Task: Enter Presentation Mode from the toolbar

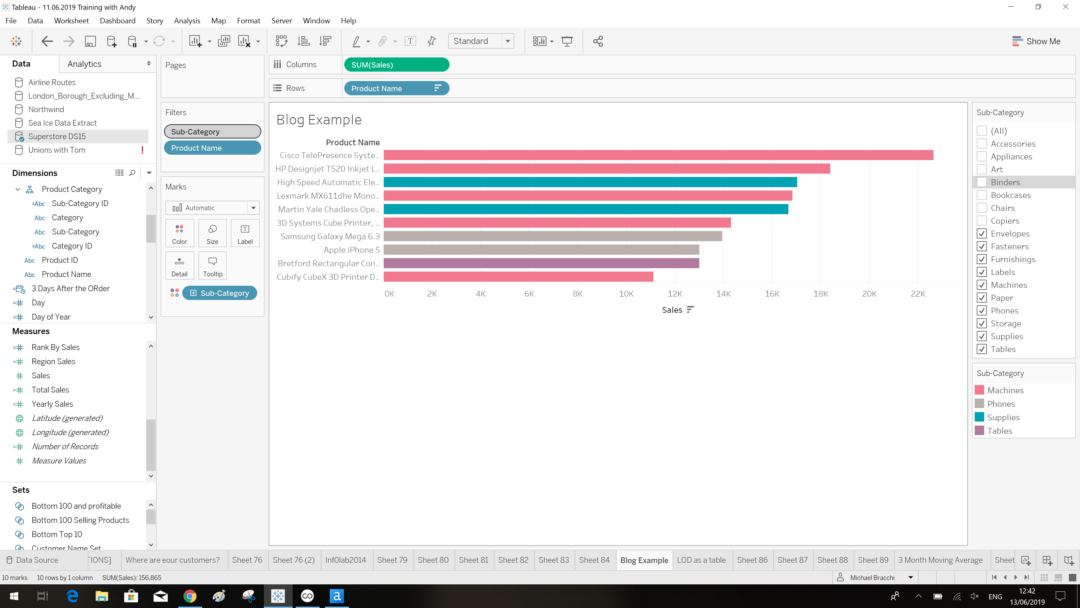Action: (567, 41)
